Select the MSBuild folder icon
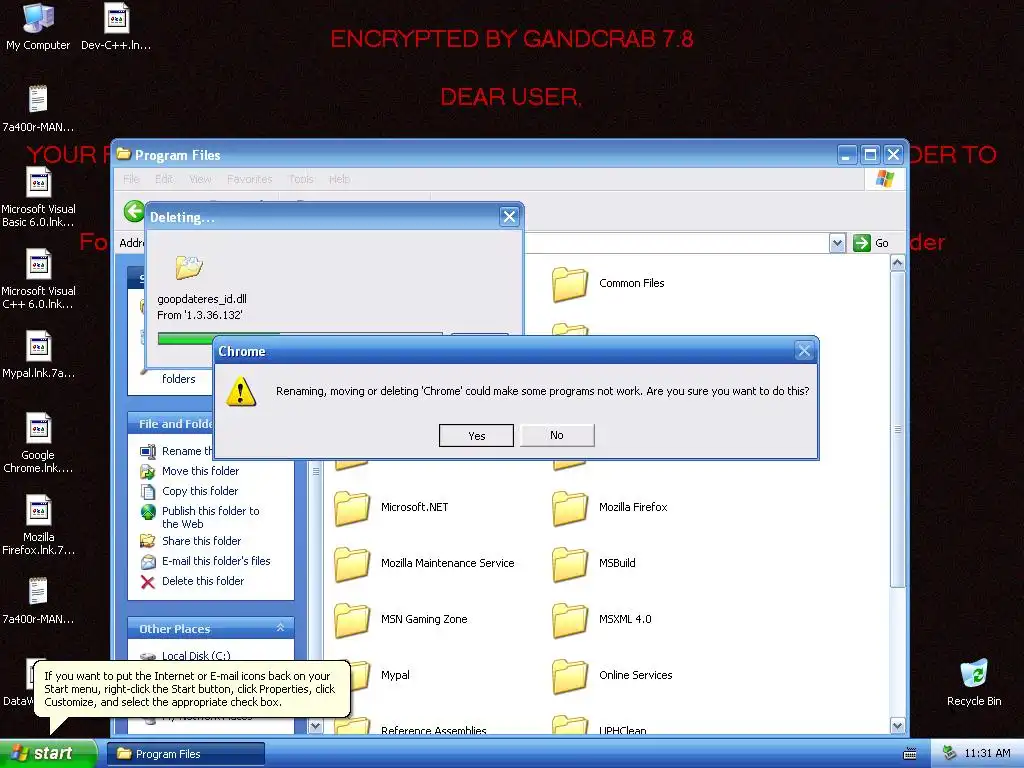 click(x=569, y=564)
